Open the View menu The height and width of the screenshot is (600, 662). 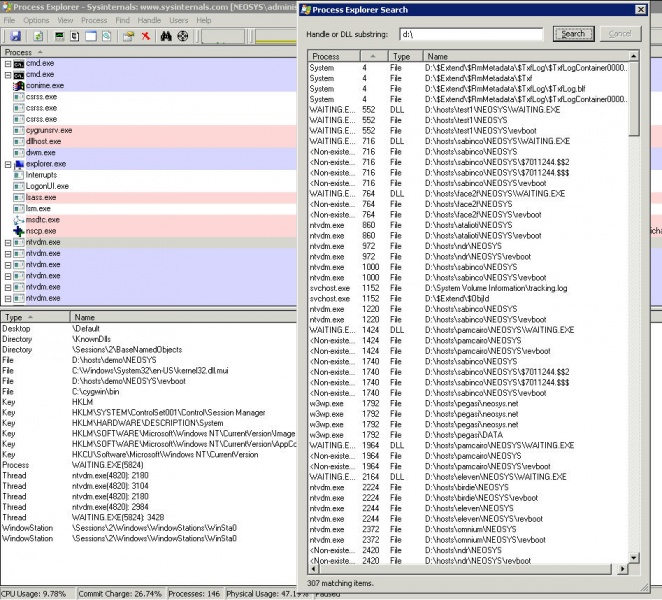[65, 20]
